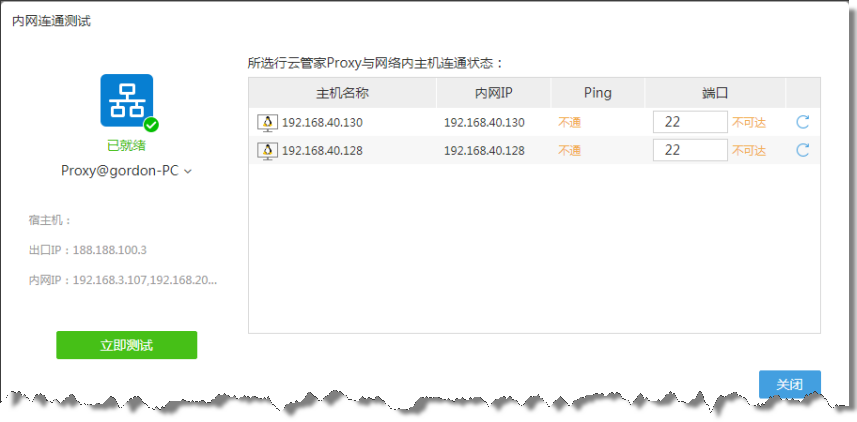Select the host name 192.168.40.130 row
Screen dimensions: 857x422
coord(323,123)
